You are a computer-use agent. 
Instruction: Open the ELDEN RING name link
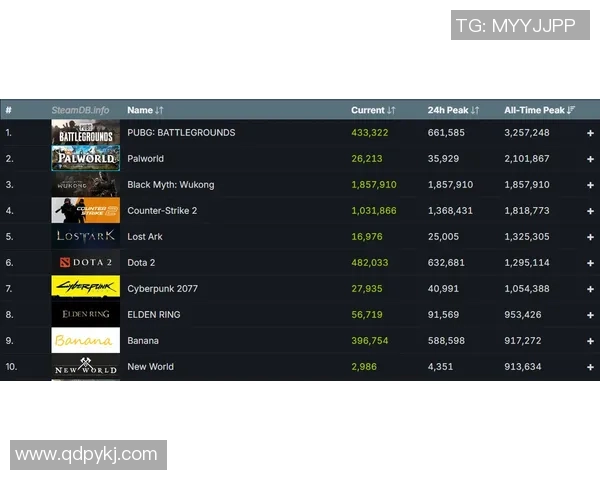pos(154,315)
